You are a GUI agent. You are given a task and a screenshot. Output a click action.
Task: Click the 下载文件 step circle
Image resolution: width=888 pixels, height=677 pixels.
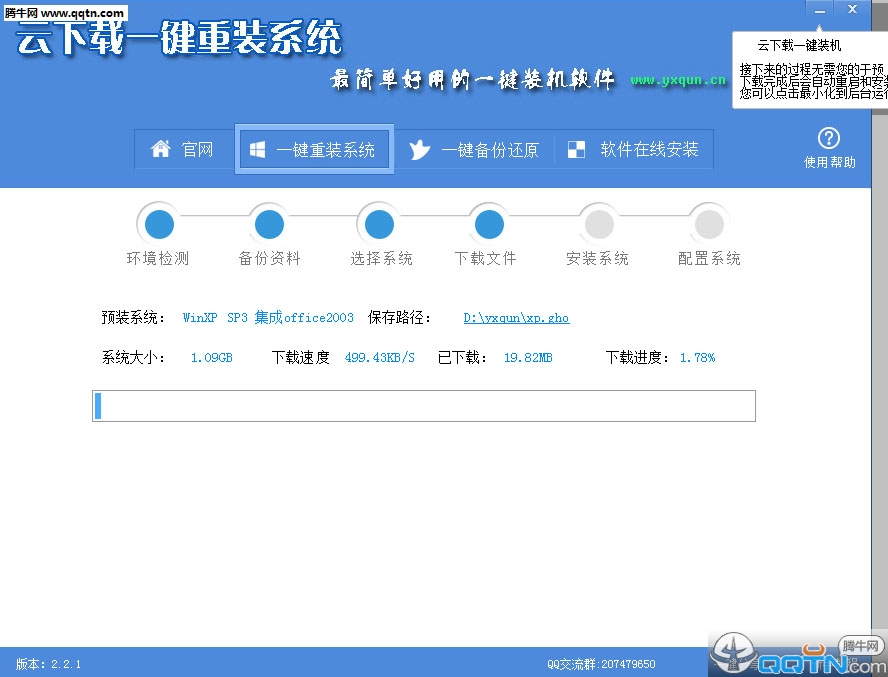[x=489, y=223]
